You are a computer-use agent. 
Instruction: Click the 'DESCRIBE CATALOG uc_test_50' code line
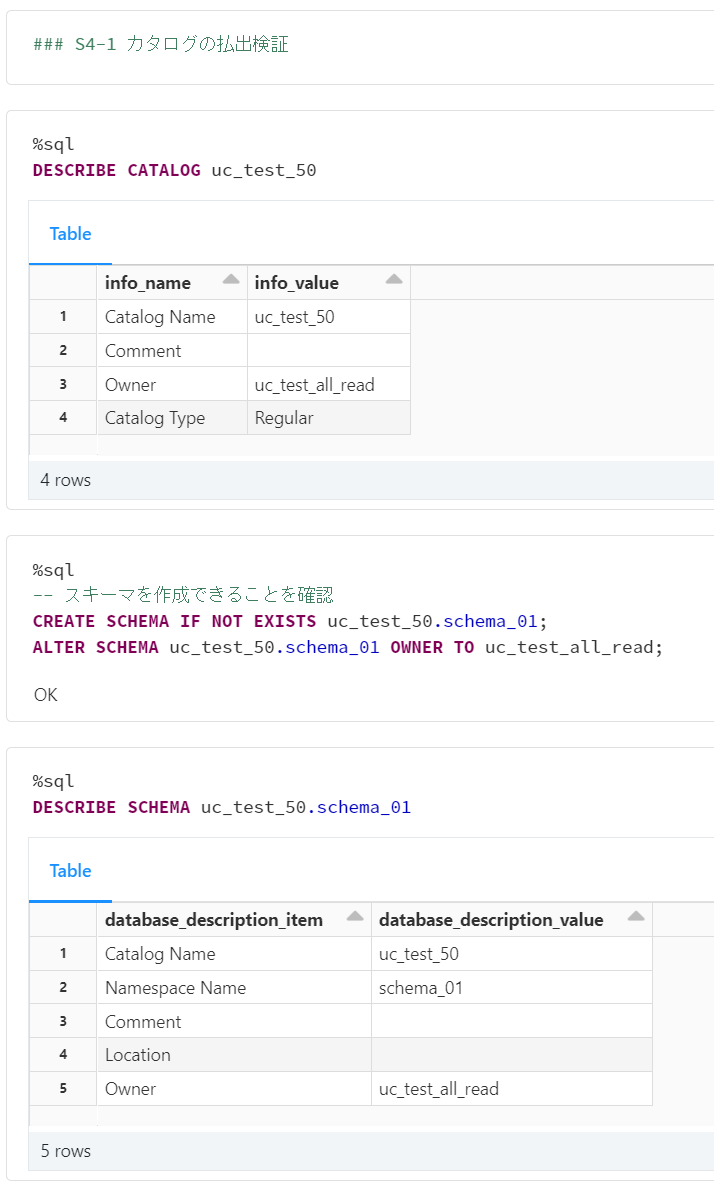pos(174,170)
